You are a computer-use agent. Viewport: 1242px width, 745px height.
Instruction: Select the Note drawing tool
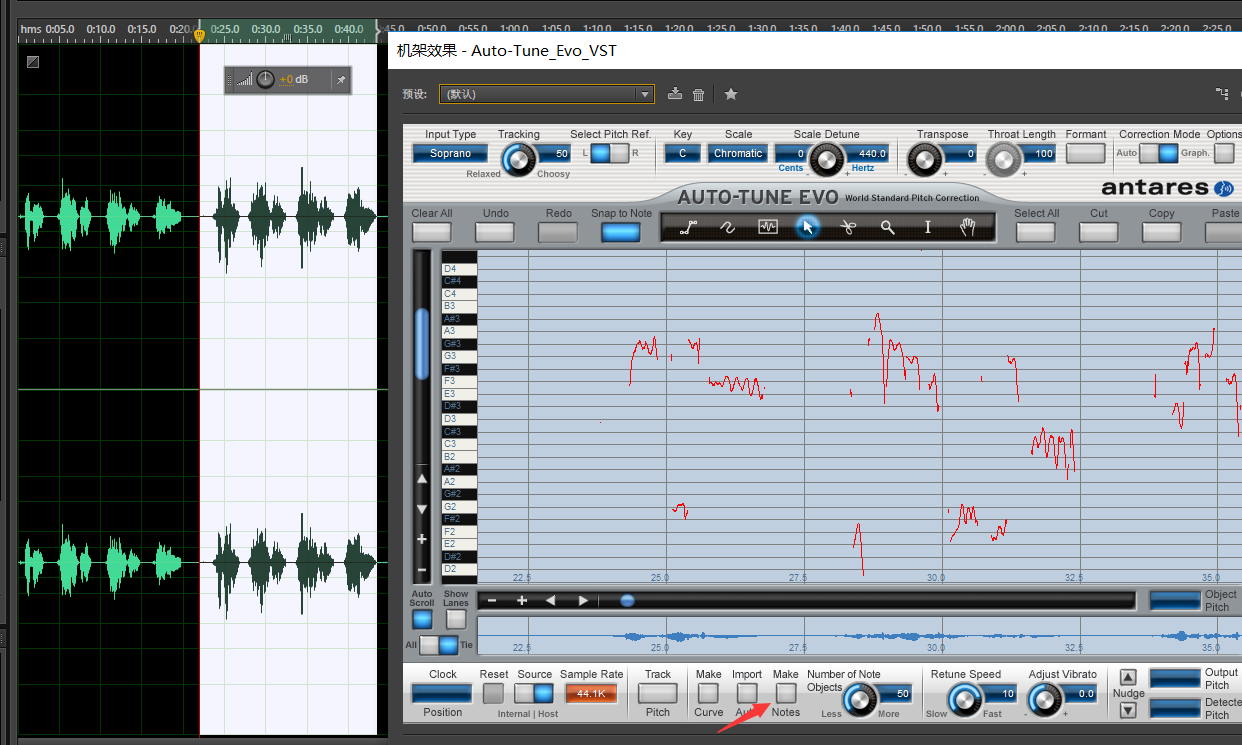768,228
